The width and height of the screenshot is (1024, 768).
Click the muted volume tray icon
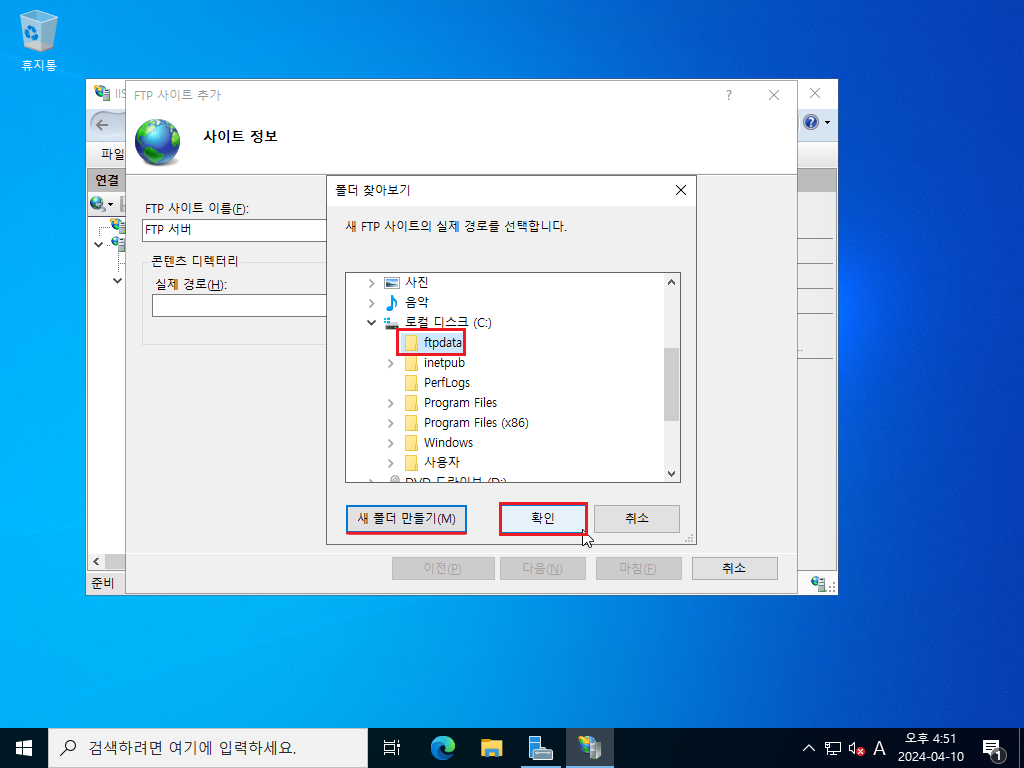[x=856, y=748]
